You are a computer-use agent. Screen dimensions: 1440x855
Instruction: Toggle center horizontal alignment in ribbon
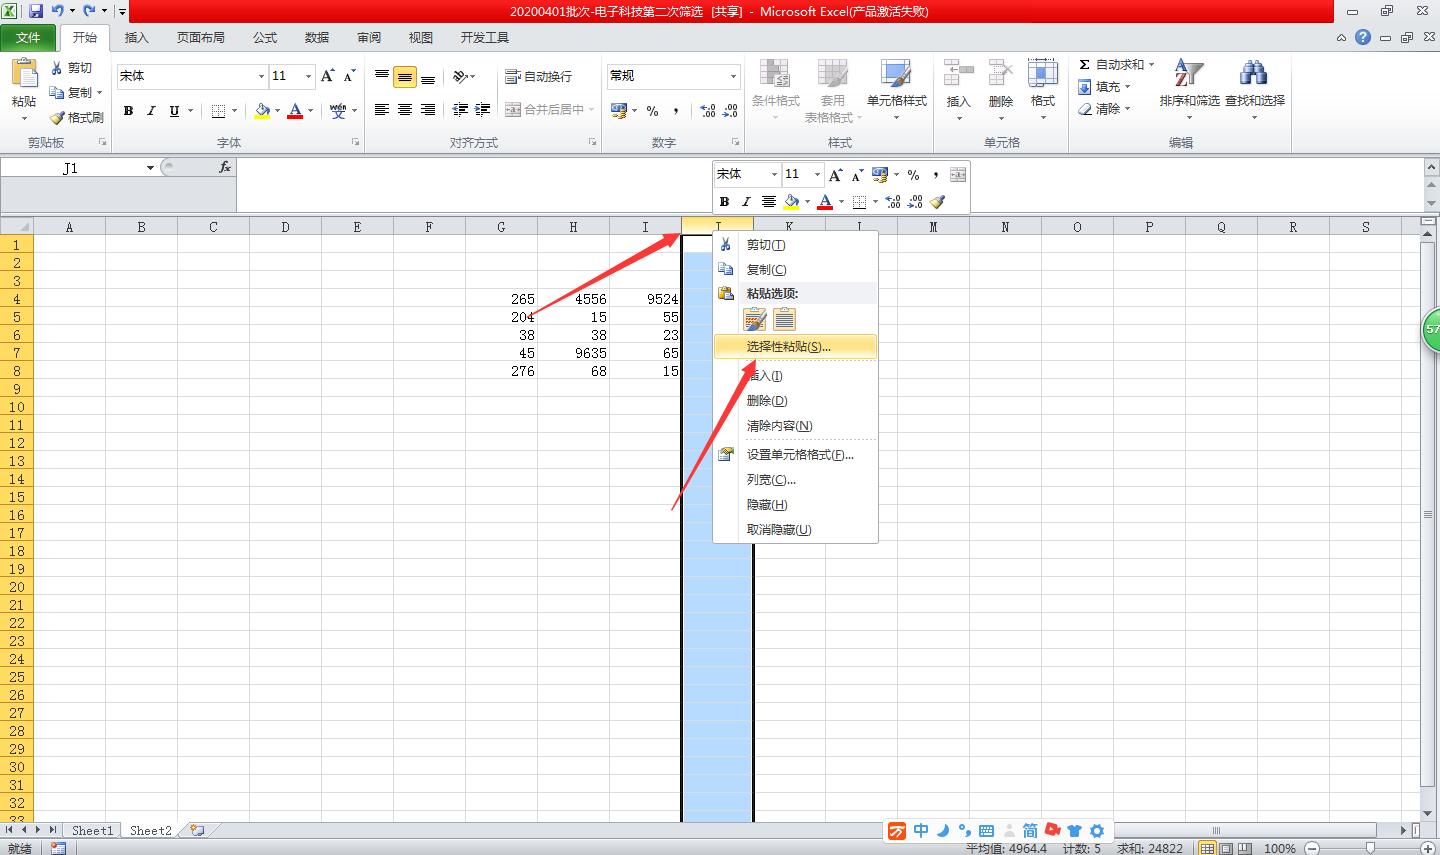pyautogui.click(x=405, y=110)
